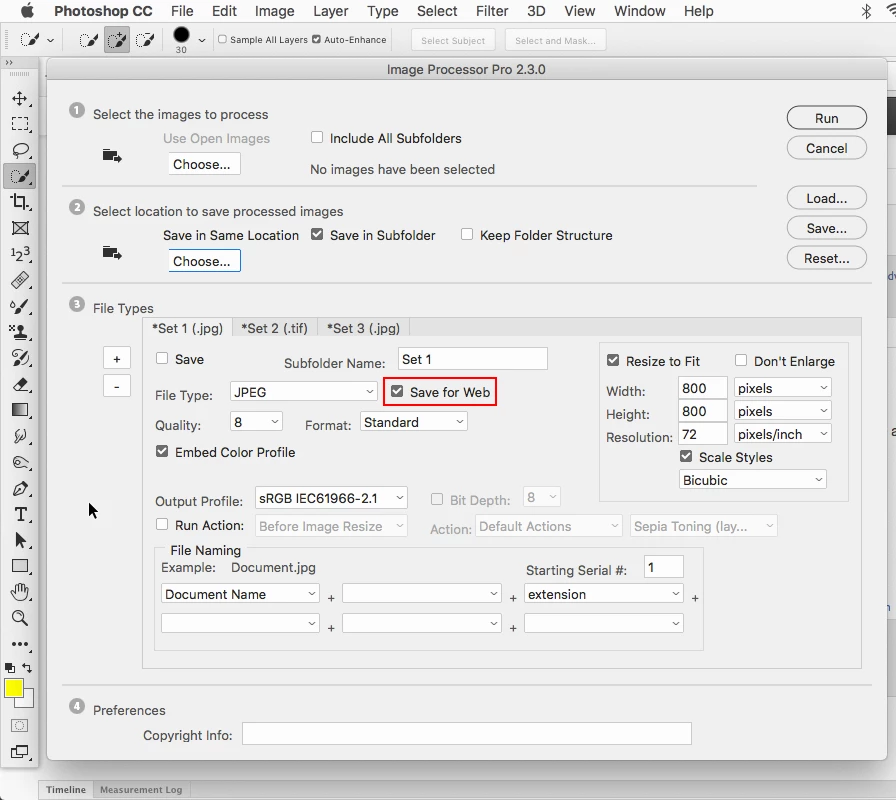Select the Smudge tool
This screenshot has height=800, width=896.
click(20, 436)
